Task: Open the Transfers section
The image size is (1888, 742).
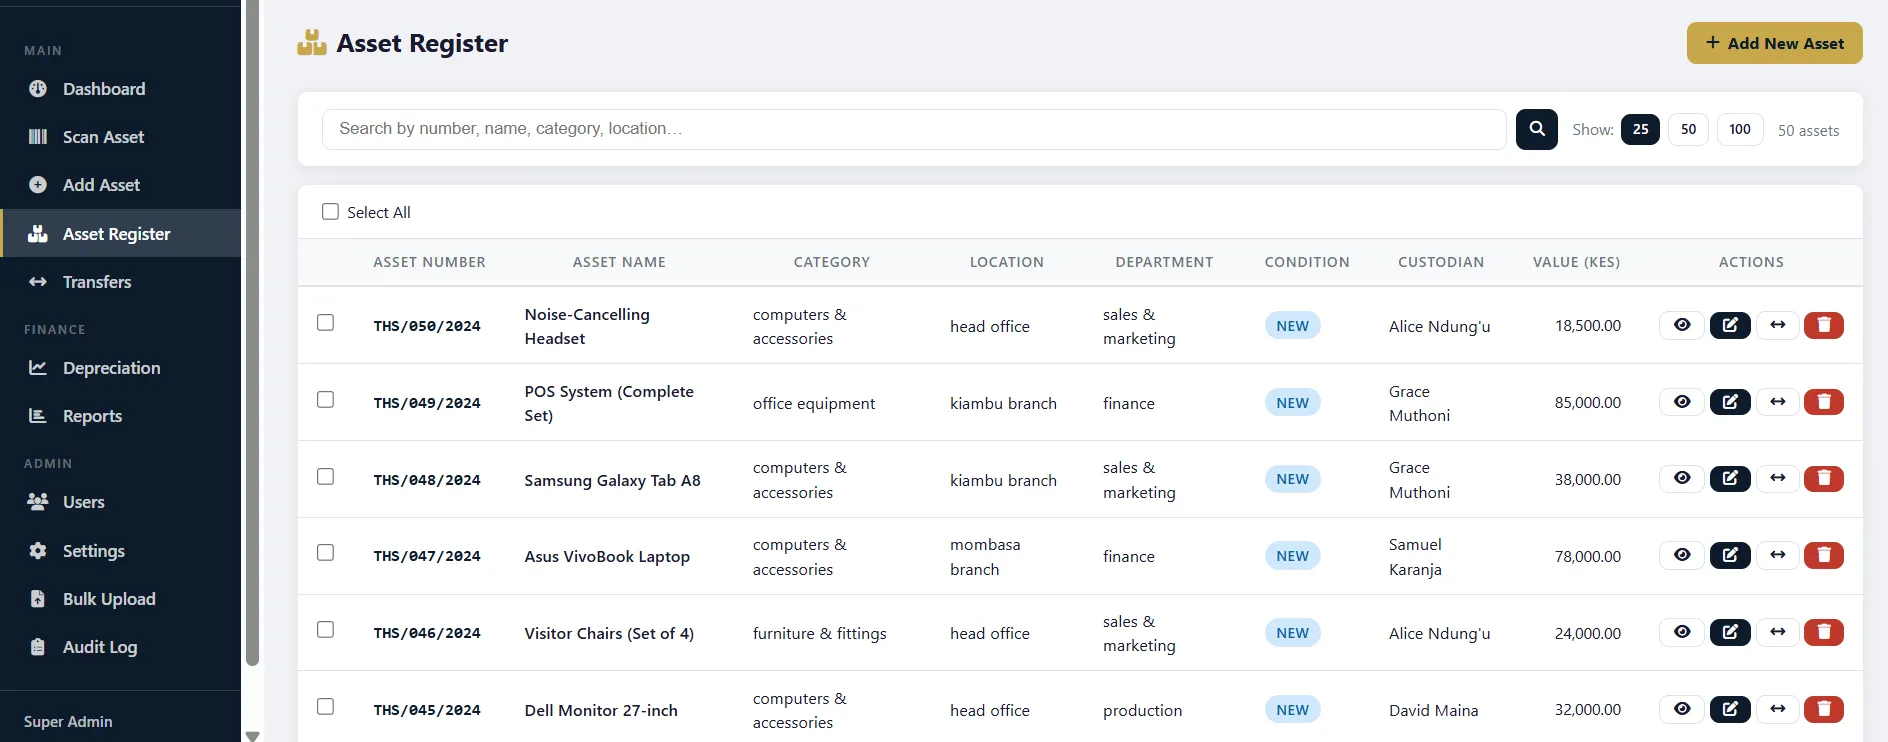Action: click(x=120, y=282)
